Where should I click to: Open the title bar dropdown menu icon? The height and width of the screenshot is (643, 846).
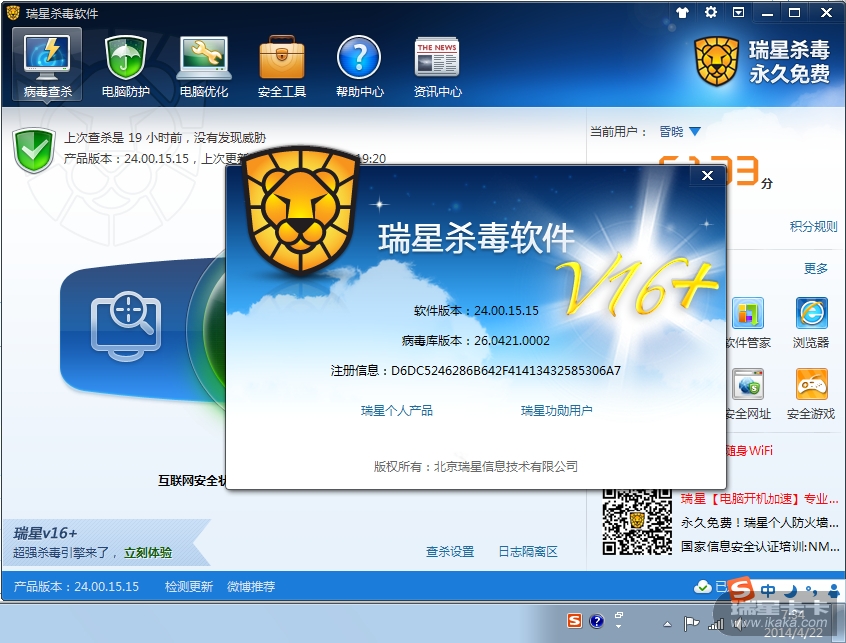(738, 12)
